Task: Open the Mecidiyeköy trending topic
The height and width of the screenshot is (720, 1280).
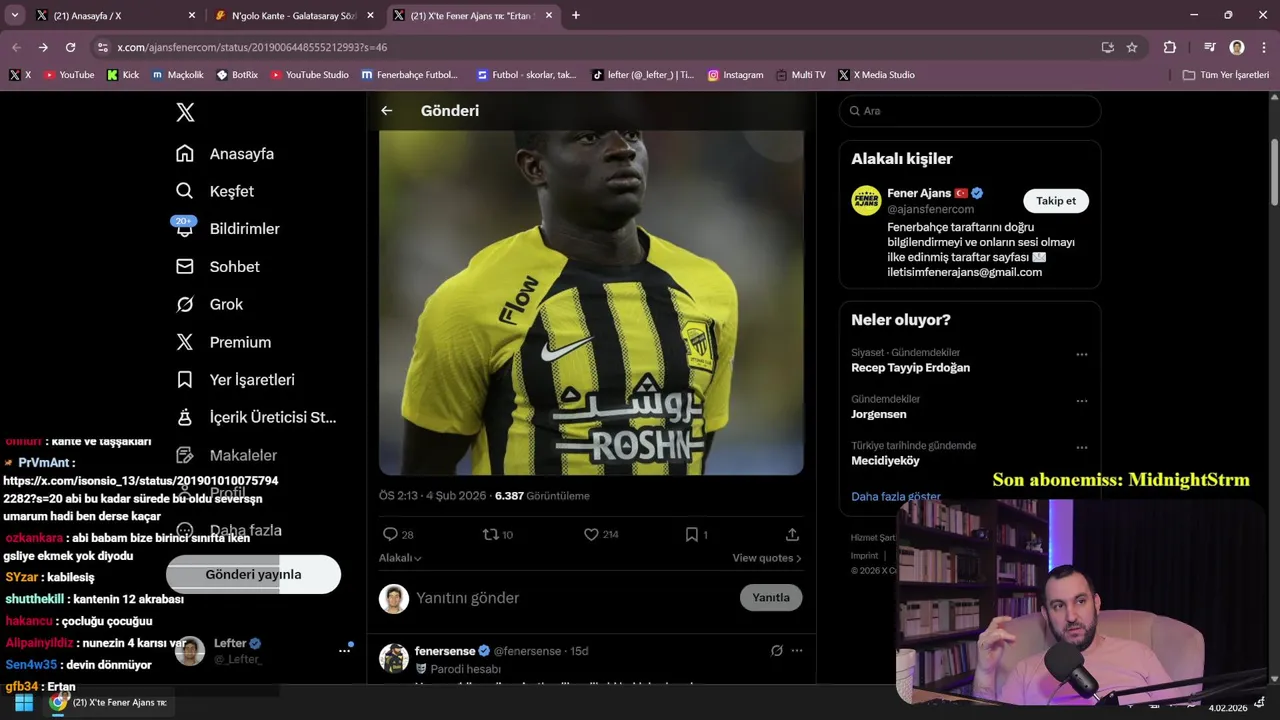Action: tap(885, 461)
